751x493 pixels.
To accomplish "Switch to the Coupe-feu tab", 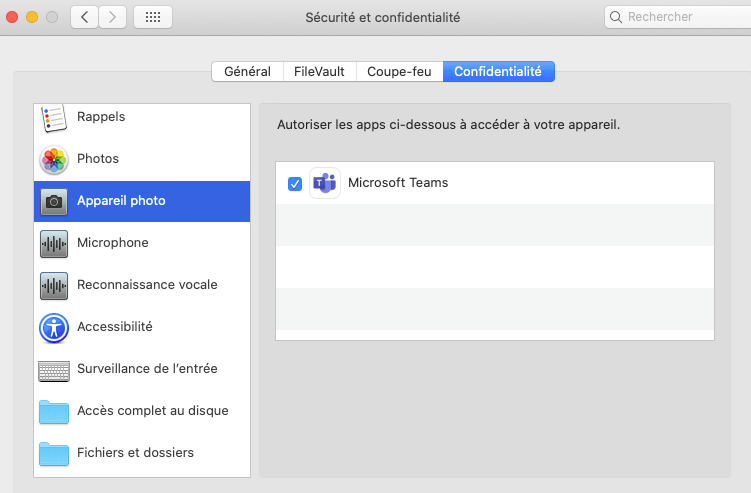I will 399,72.
